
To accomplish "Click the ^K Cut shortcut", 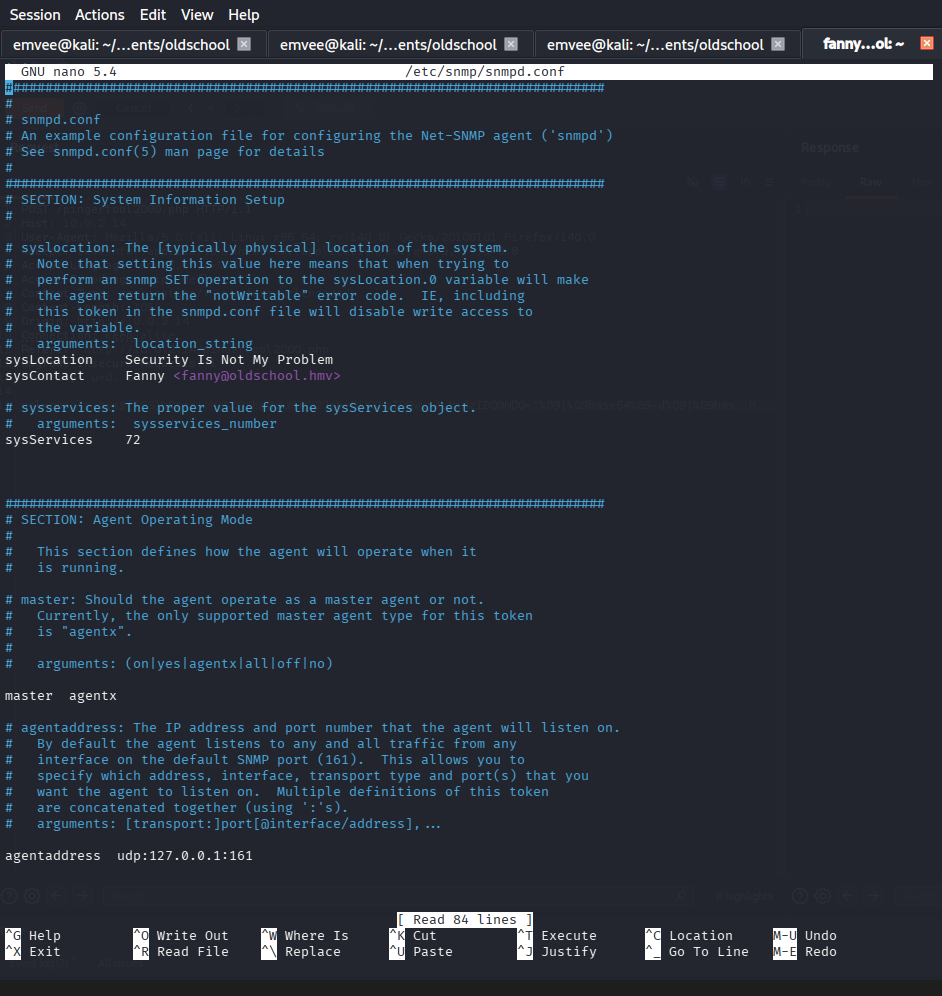I will [x=413, y=936].
